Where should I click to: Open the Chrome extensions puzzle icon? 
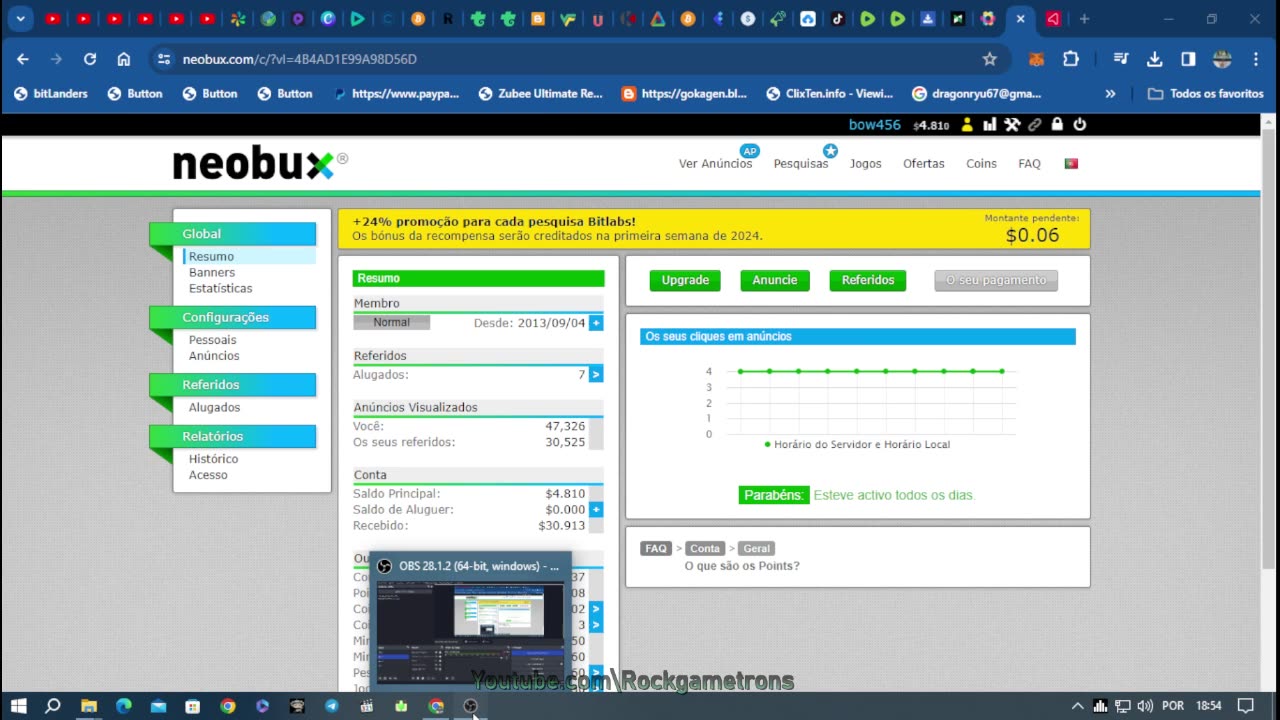(x=1071, y=59)
